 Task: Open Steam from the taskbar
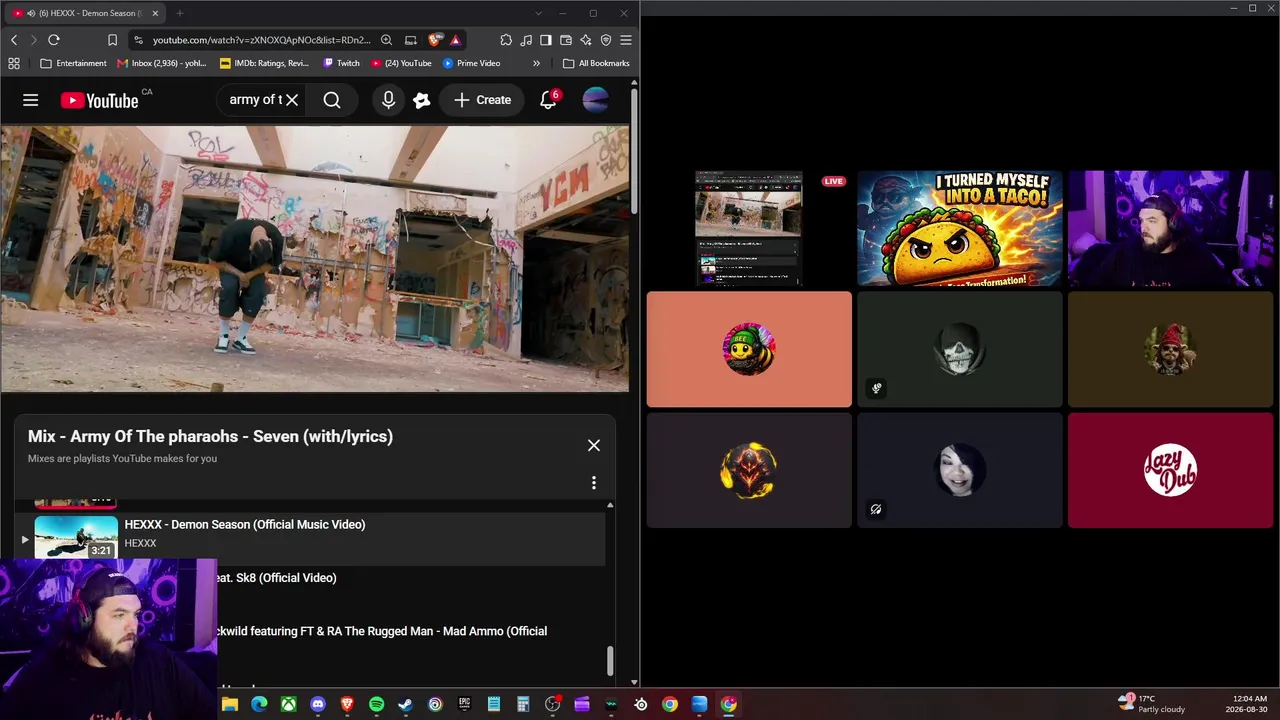(405, 704)
